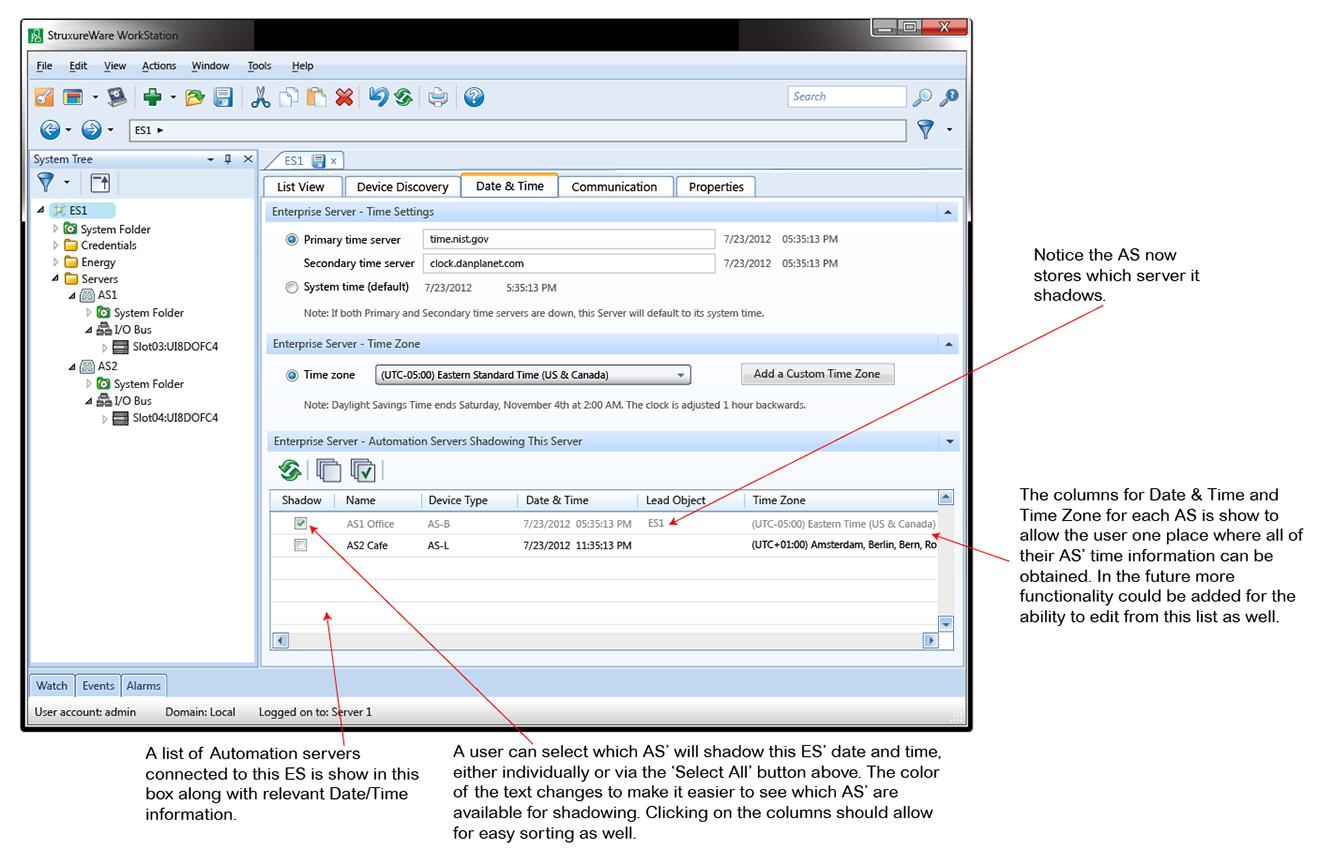
Task: Check the Shadow box for AS2 Cafe
Action: click(x=301, y=546)
